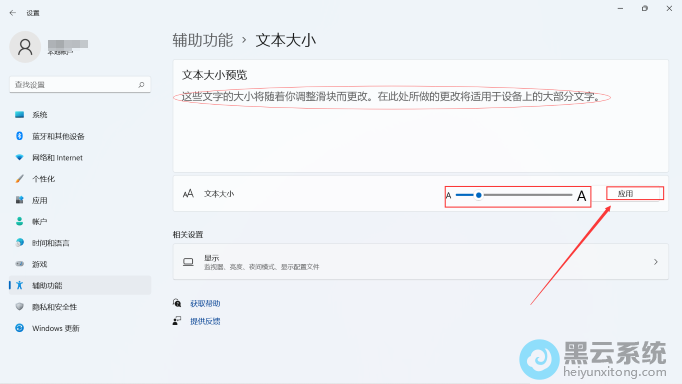Click the user account avatar
The image size is (682, 384).
25,47
